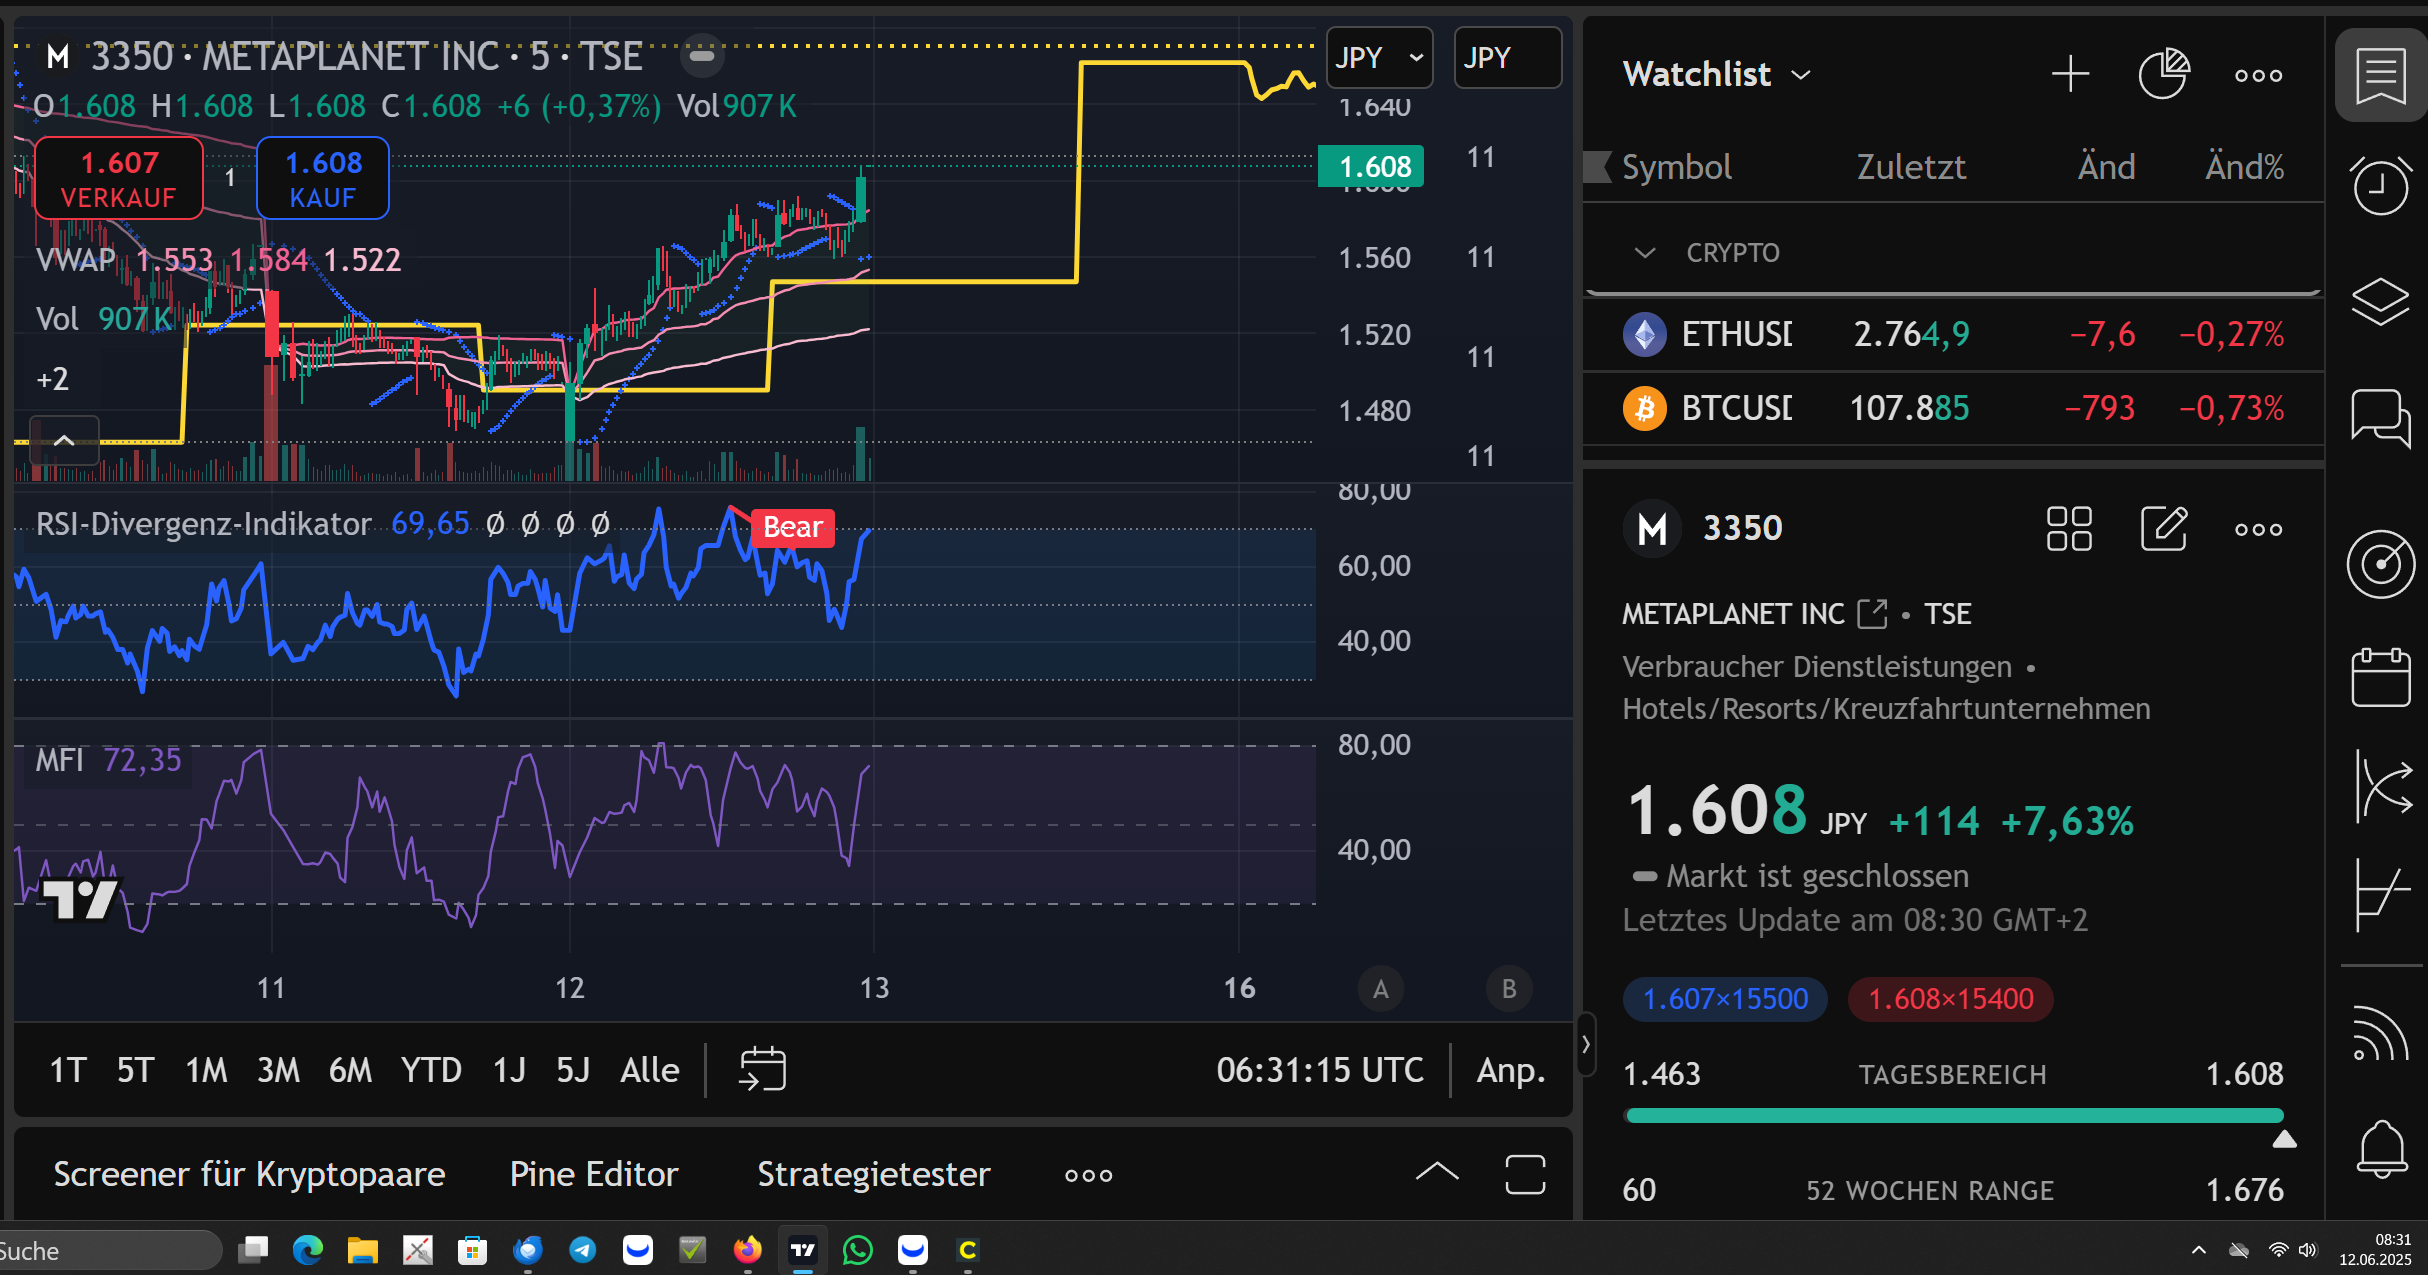Image resolution: width=2428 pixels, height=1275 pixels.
Task: Click the RSI-Divergenz-Indikator legend title
Action: pyautogui.click(x=203, y=523)
